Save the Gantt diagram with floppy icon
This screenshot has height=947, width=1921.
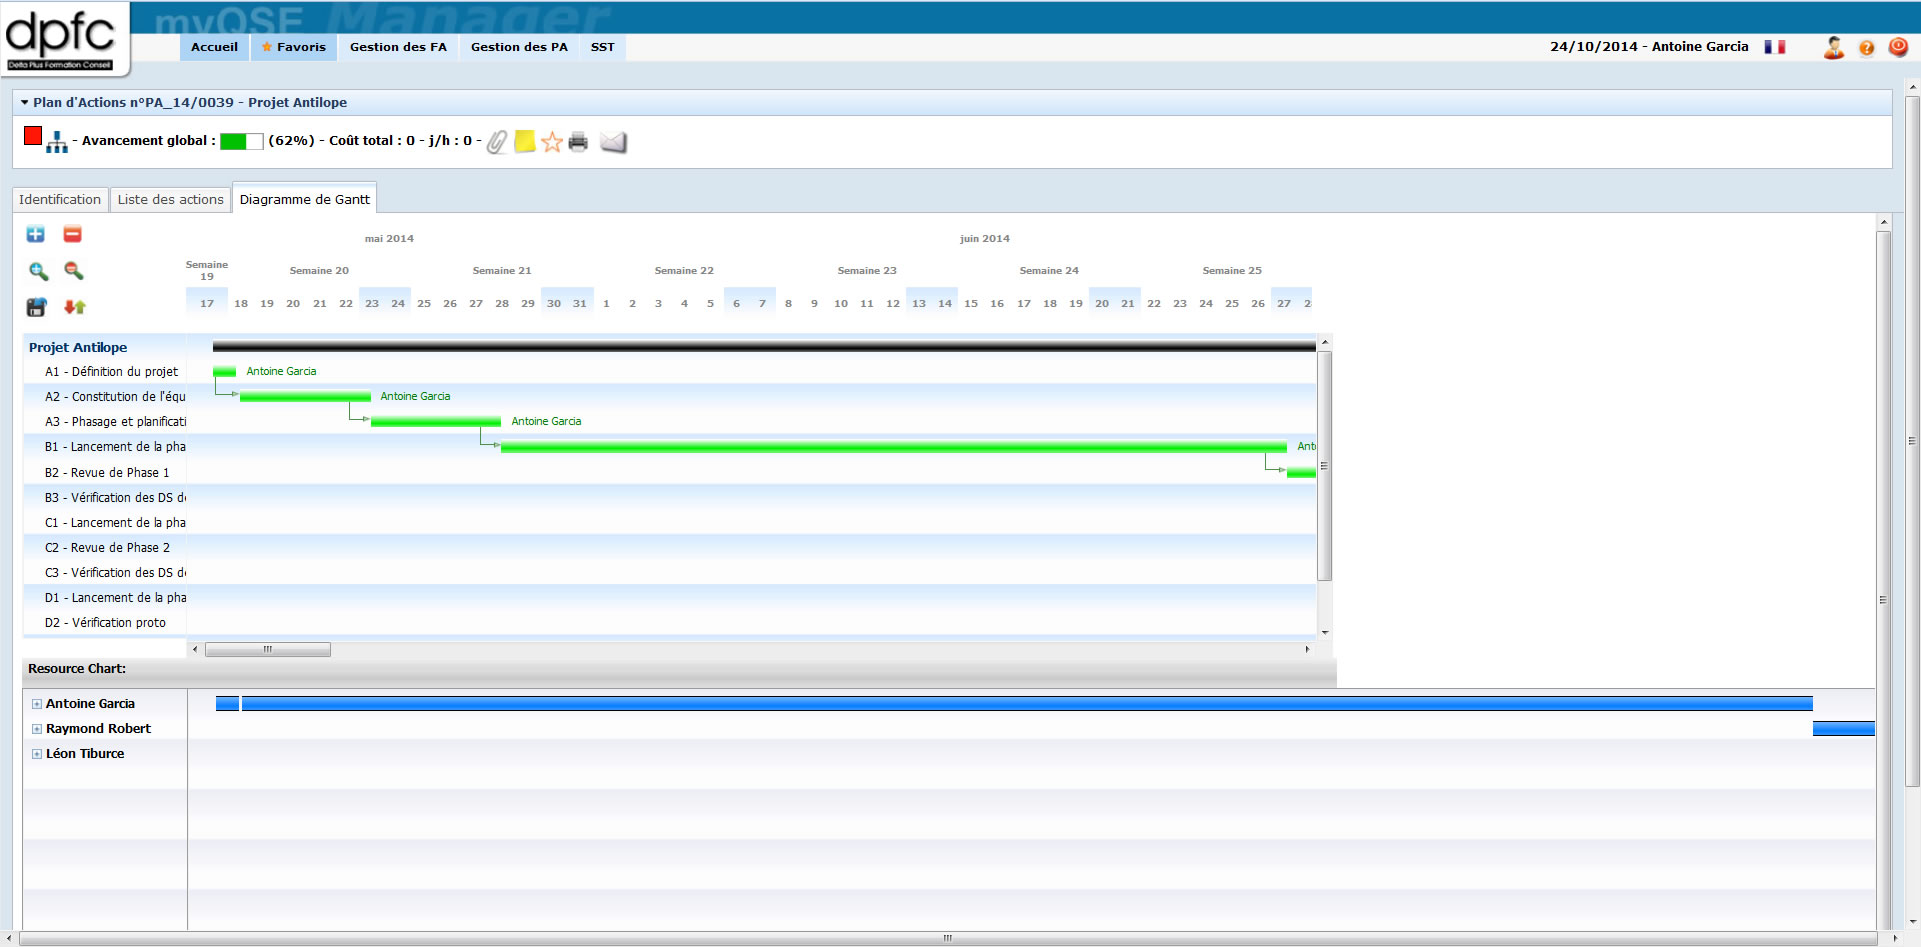coord(37,307)
